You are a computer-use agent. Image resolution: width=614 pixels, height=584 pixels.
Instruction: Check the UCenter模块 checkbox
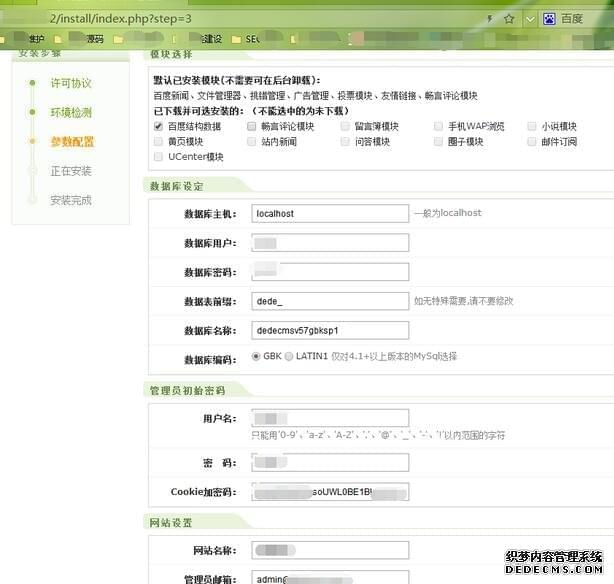tap(158, 157)
